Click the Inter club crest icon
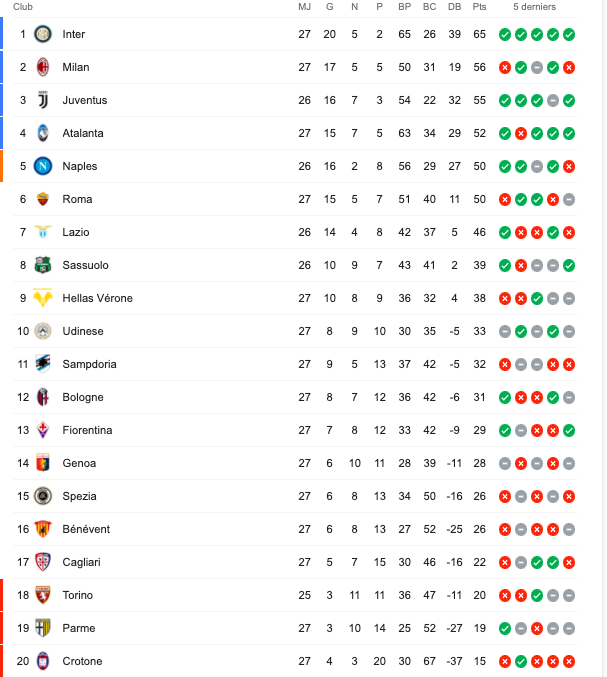 pyautogui.click(x=43, y=34)
